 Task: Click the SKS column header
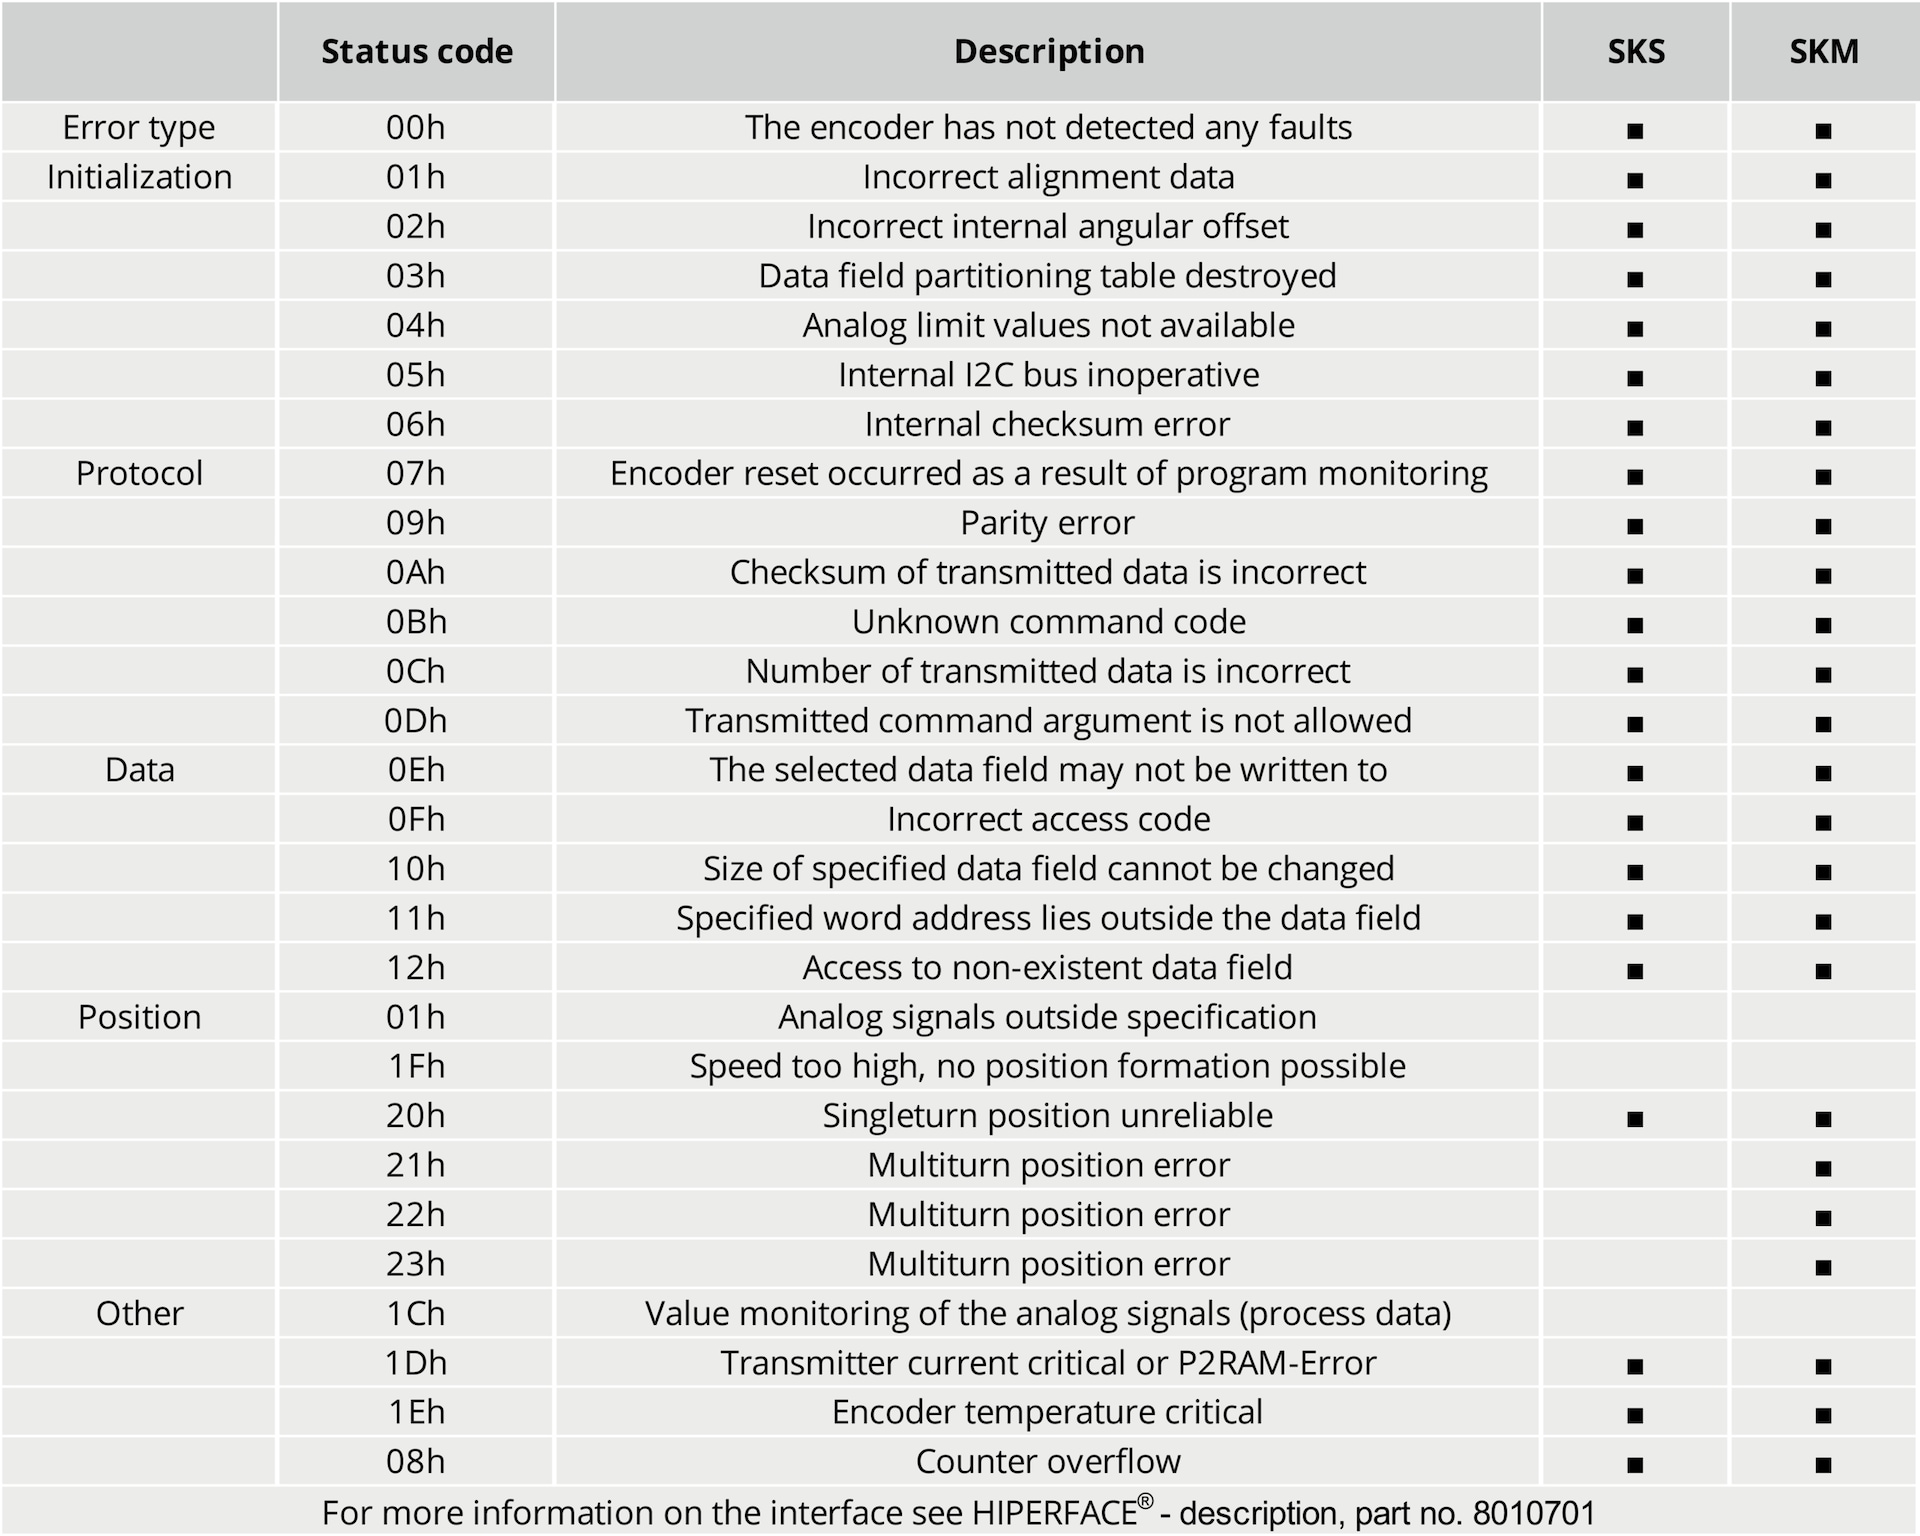click(1636, 51)
